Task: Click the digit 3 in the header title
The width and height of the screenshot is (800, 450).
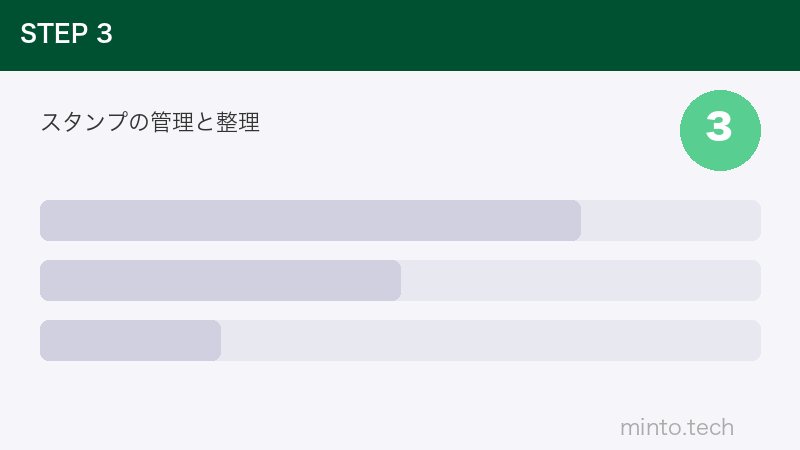Action: pos(105,34)
